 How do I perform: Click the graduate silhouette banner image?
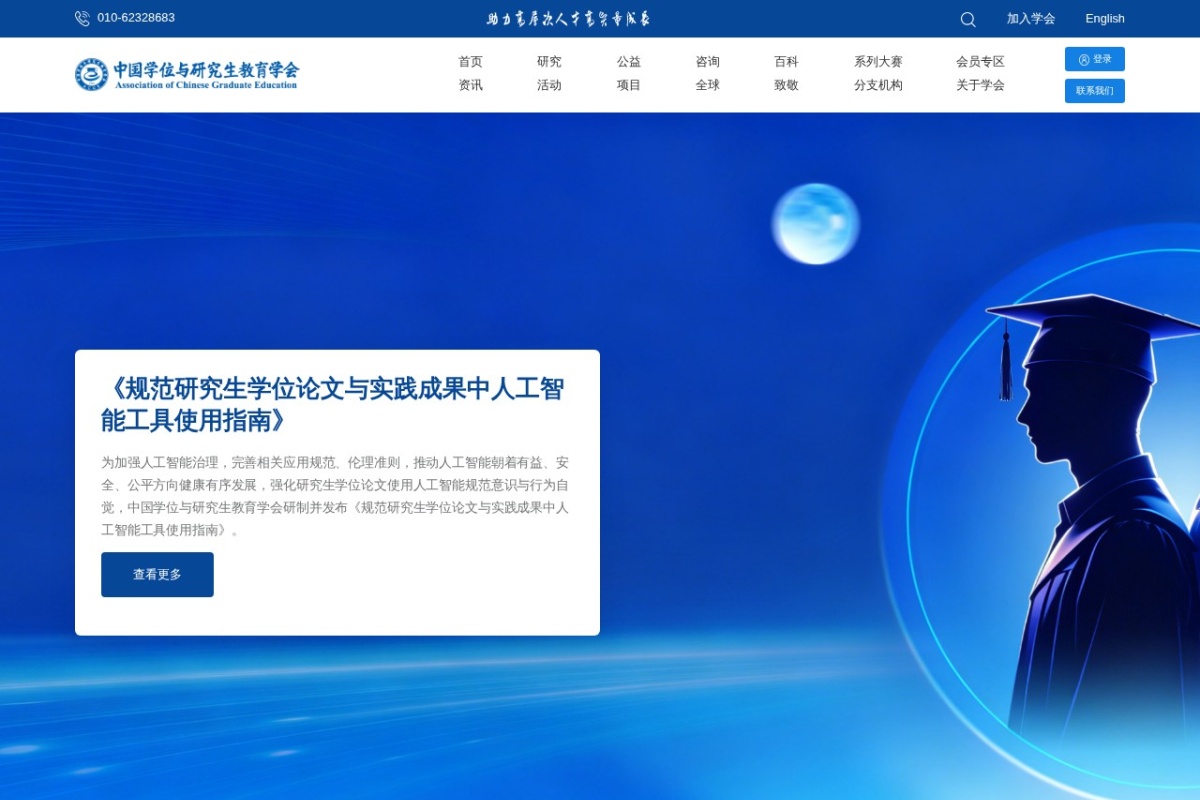pyautogui.click(x=1095, y=515)
